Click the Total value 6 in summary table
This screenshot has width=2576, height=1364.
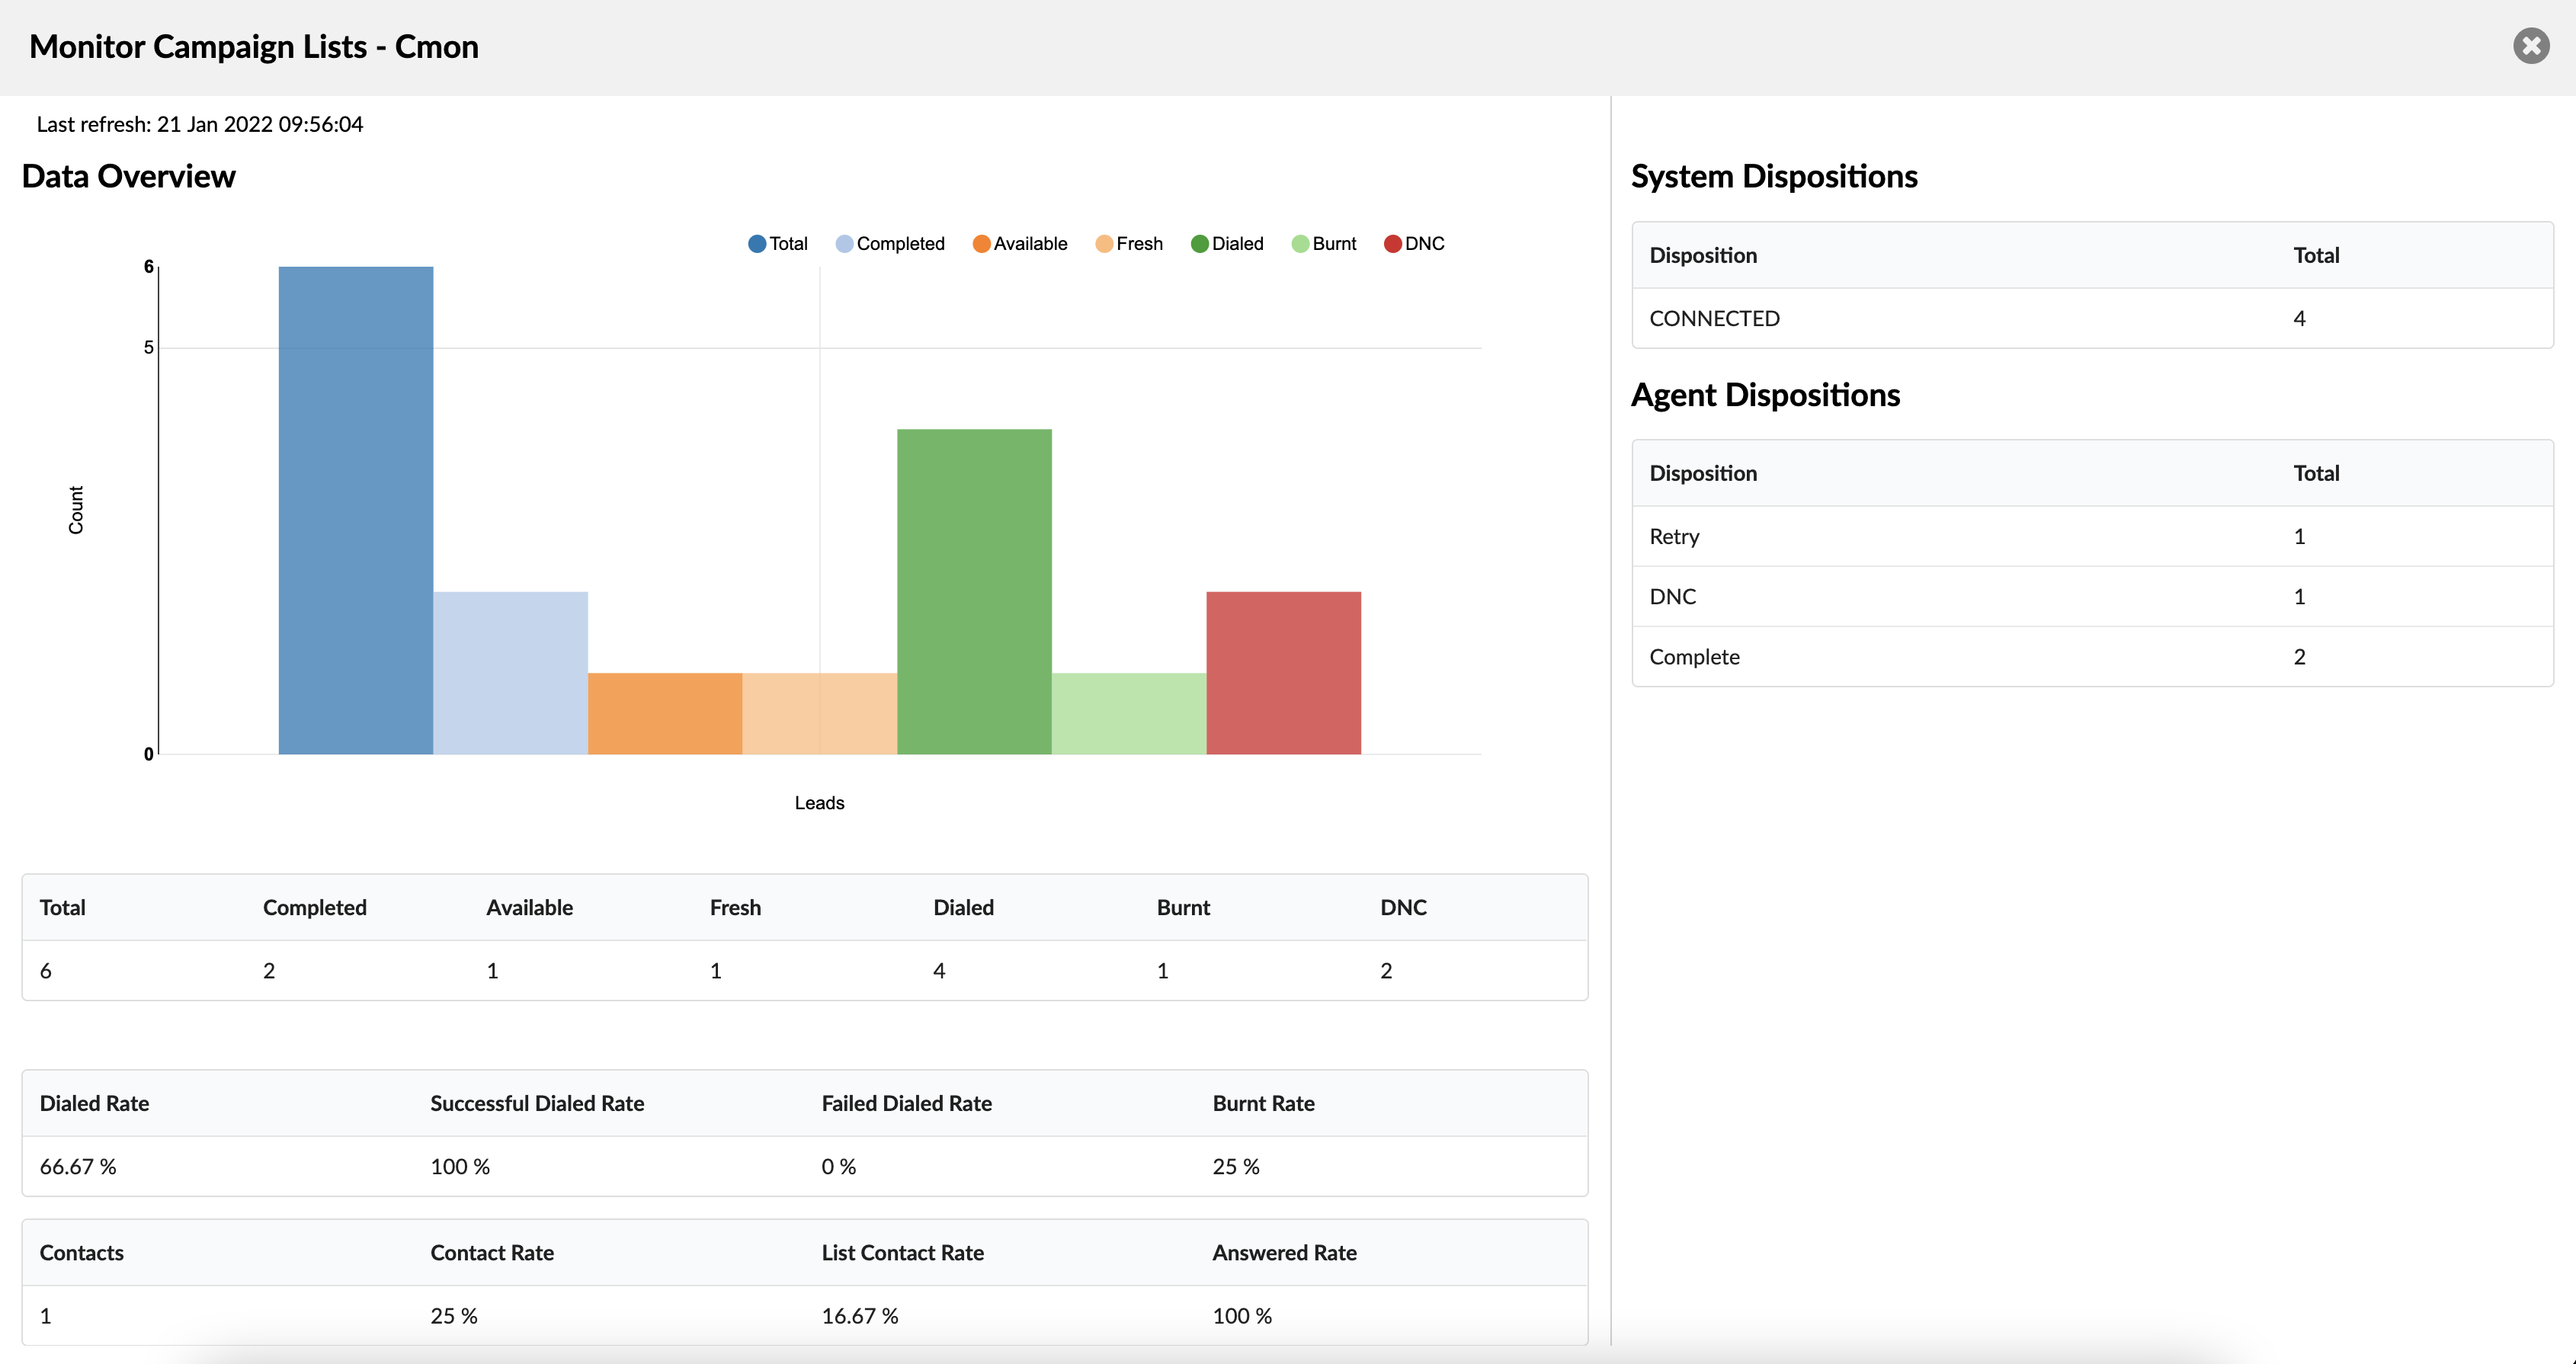45,971
